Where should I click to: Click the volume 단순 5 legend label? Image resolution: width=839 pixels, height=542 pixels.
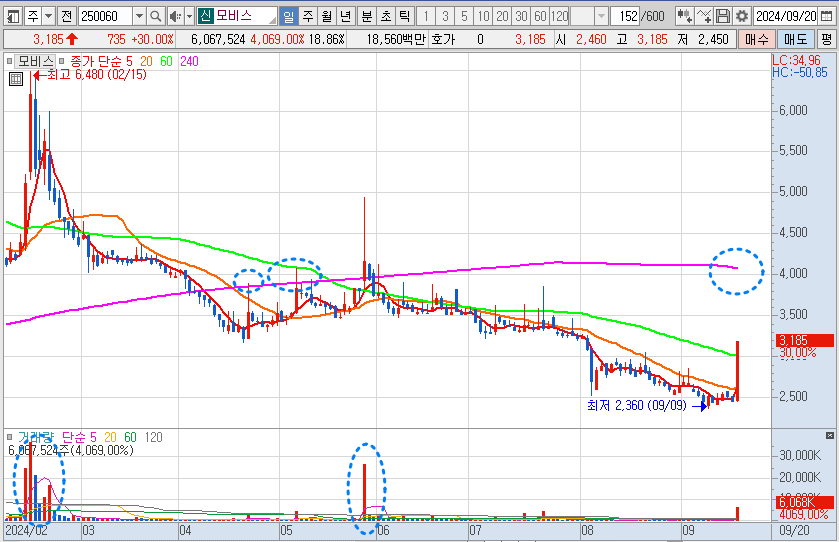[79, 437]
